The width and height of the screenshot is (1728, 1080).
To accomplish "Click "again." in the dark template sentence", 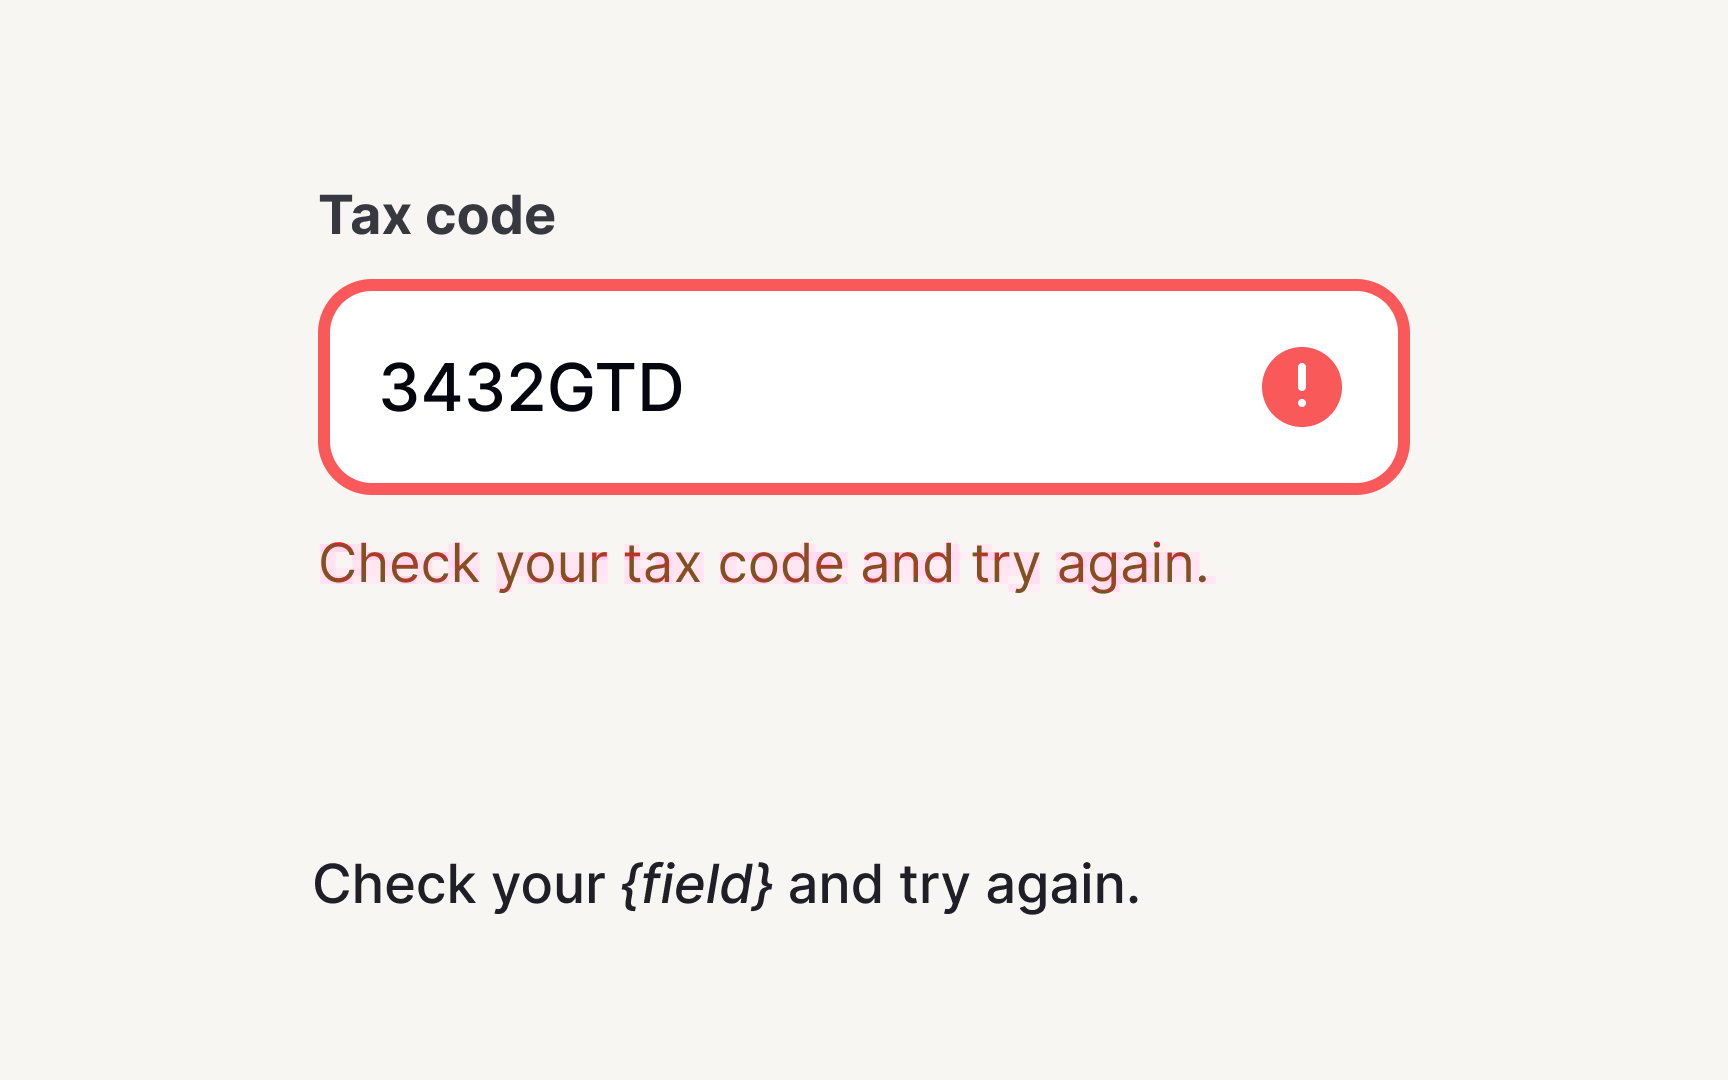I will (1062, 887).
